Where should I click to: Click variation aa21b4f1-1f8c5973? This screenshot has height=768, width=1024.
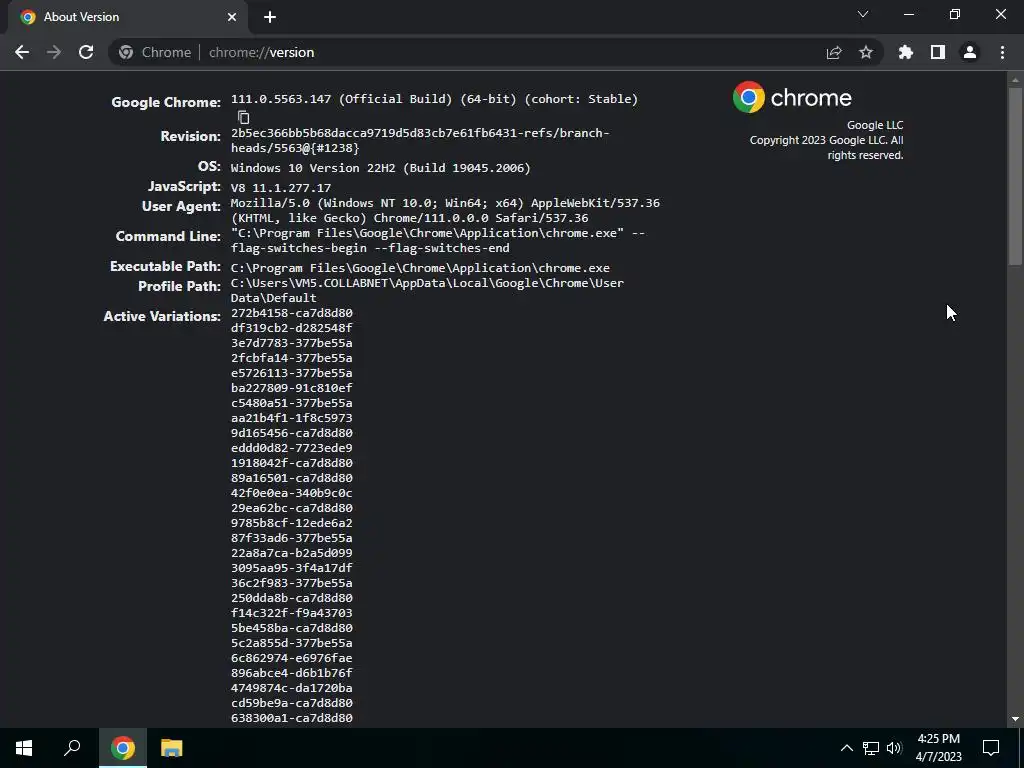[x=291, y=418]
